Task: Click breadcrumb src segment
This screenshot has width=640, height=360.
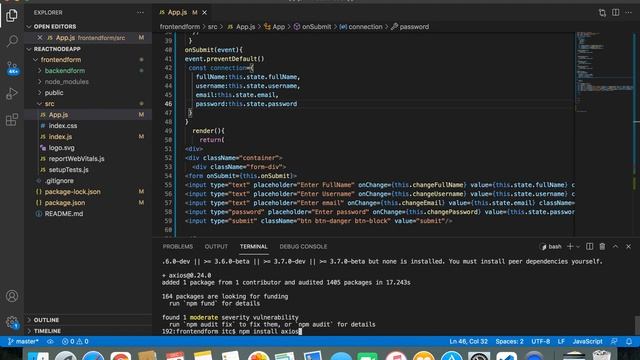Action: click(213, 27)
